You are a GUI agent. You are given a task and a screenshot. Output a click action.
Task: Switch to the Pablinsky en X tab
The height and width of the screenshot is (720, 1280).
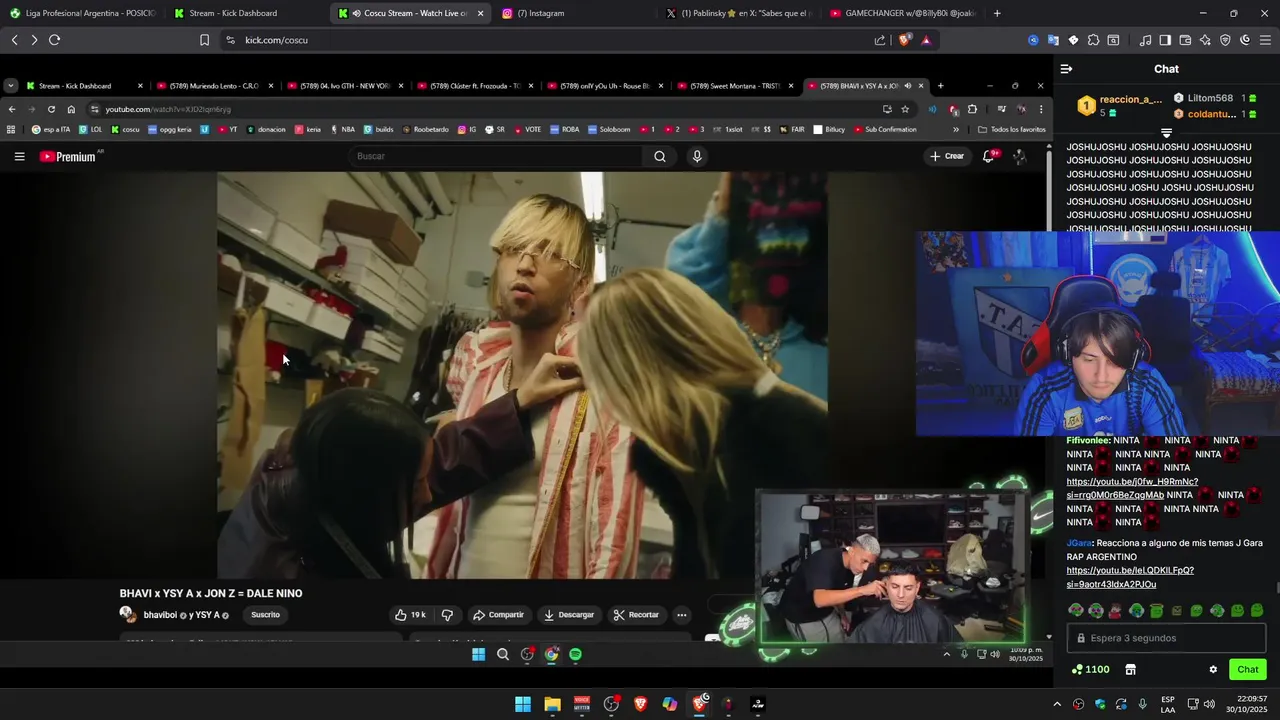pyautogui.click(x=739, y=13)
